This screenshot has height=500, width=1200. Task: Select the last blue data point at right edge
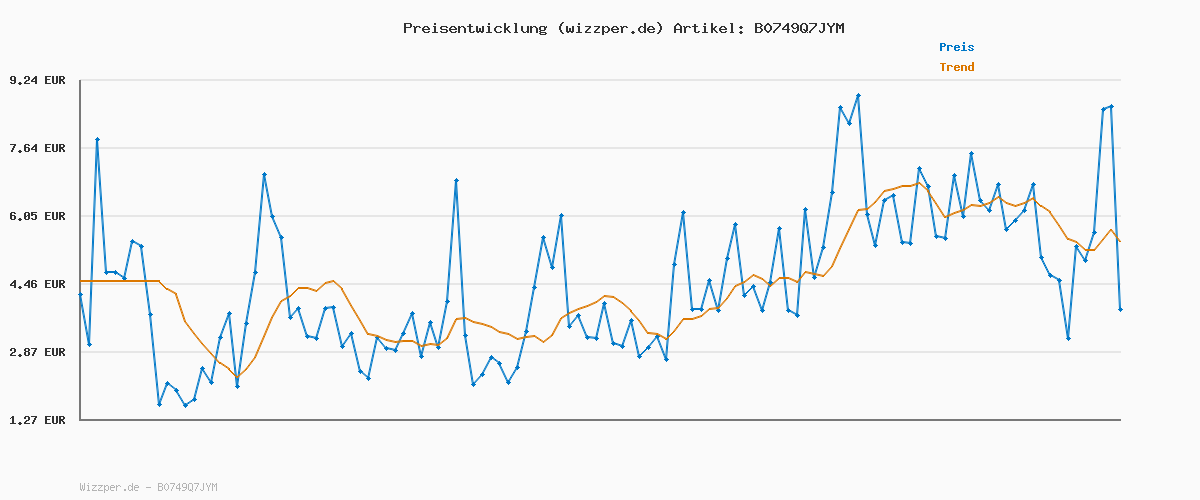[x=1120, y=309]
